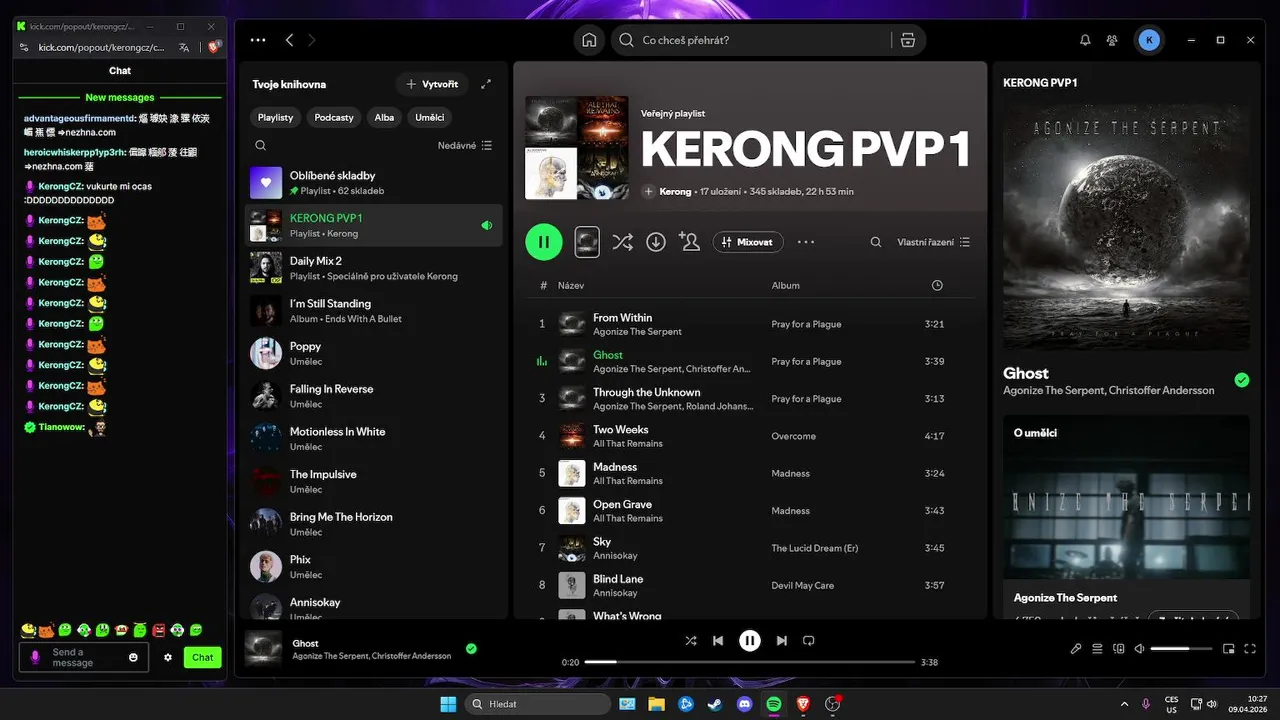Open album link Overcome
1280x720 pixels.
(x=793, y=436)
